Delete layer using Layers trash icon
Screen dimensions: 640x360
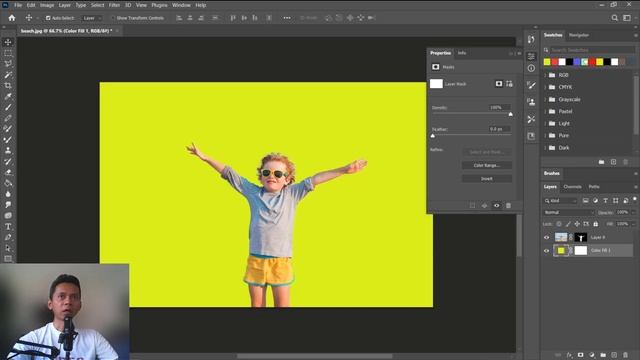coord(625,355)
